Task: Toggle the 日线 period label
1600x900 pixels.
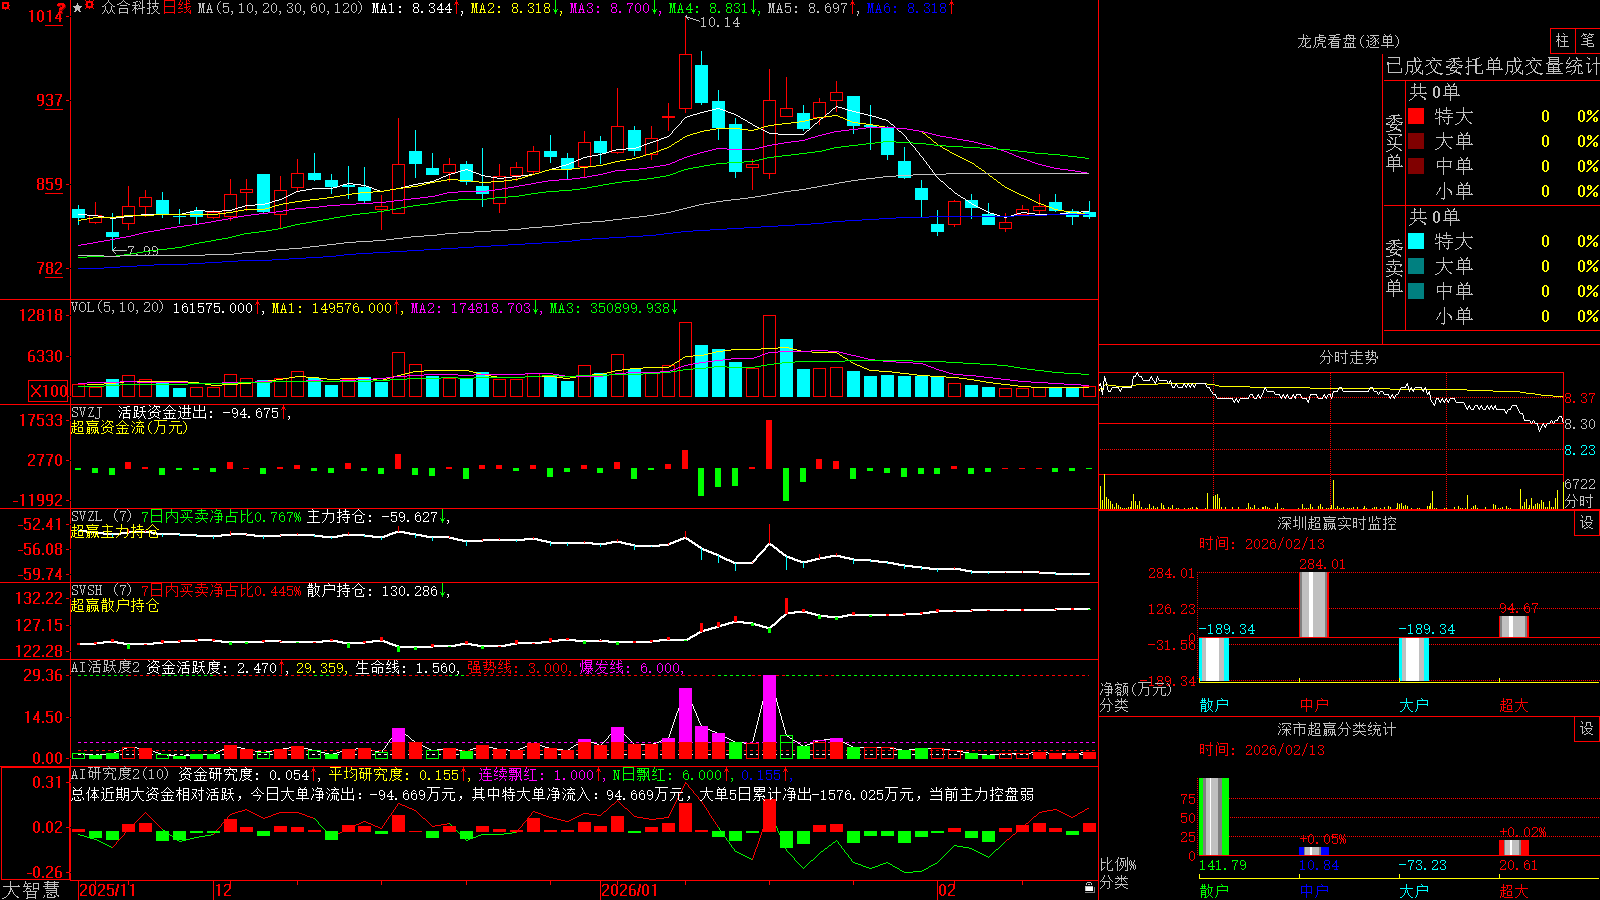Action: [177, 8]
